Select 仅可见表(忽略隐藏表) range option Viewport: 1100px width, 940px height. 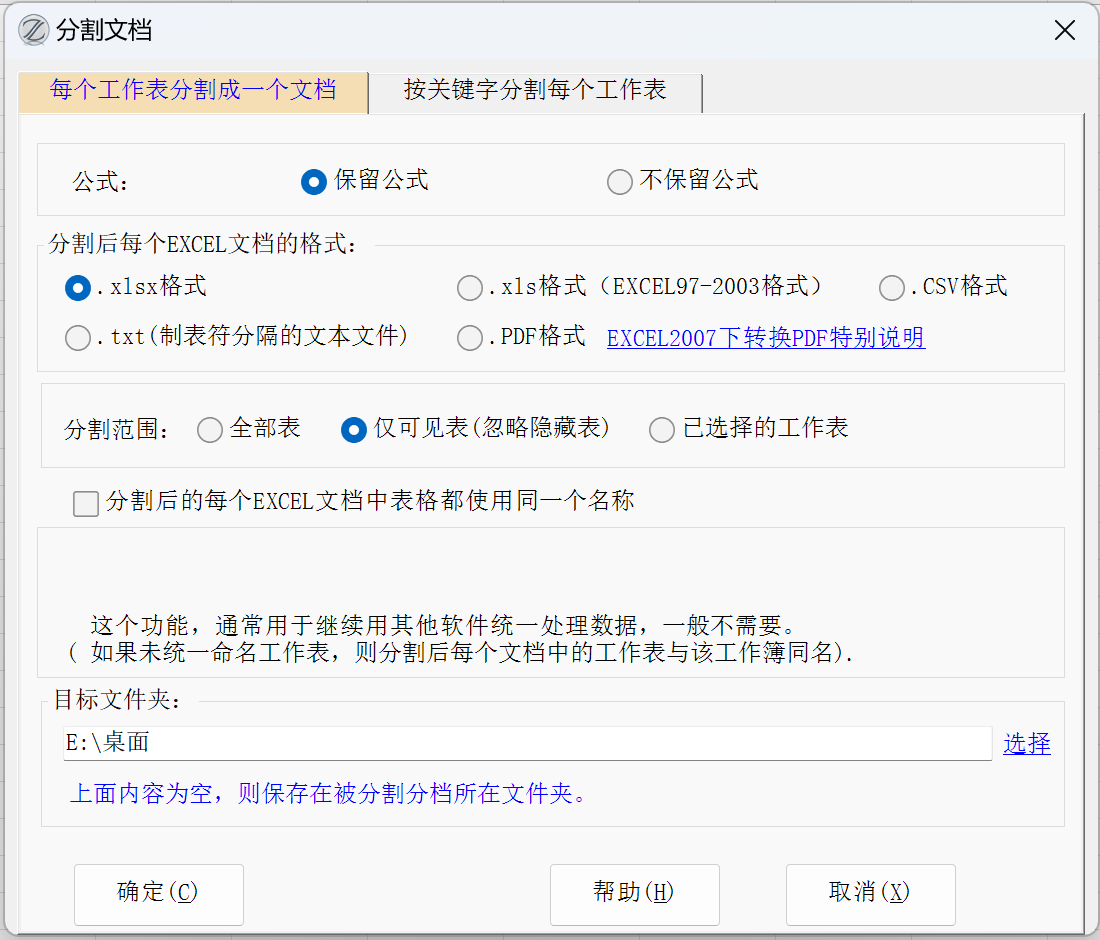tap(354, 430)
